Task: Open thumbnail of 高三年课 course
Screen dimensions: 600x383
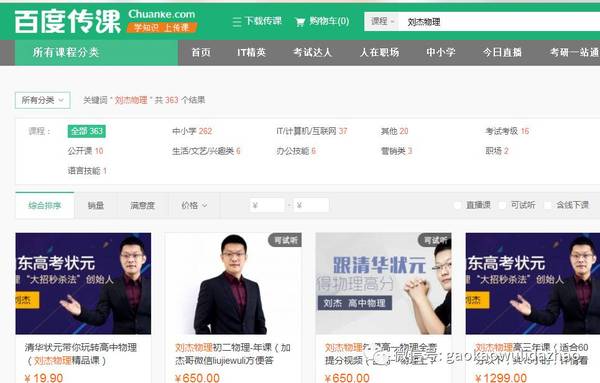Action: click(533, 284)
